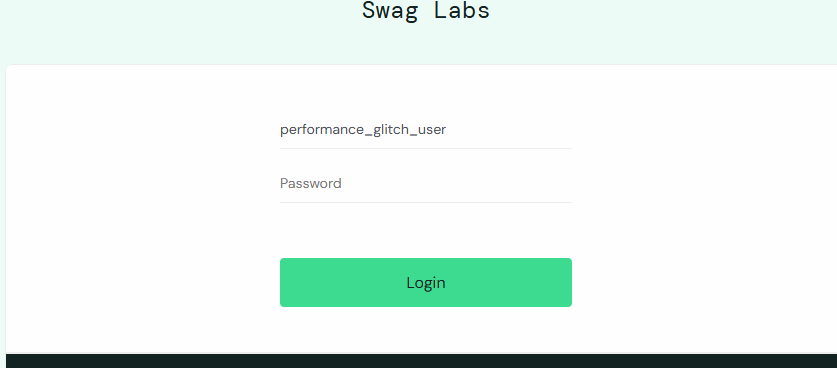Click the word Swag in the header
Viewport: 837px width, 368px height.
390,10
